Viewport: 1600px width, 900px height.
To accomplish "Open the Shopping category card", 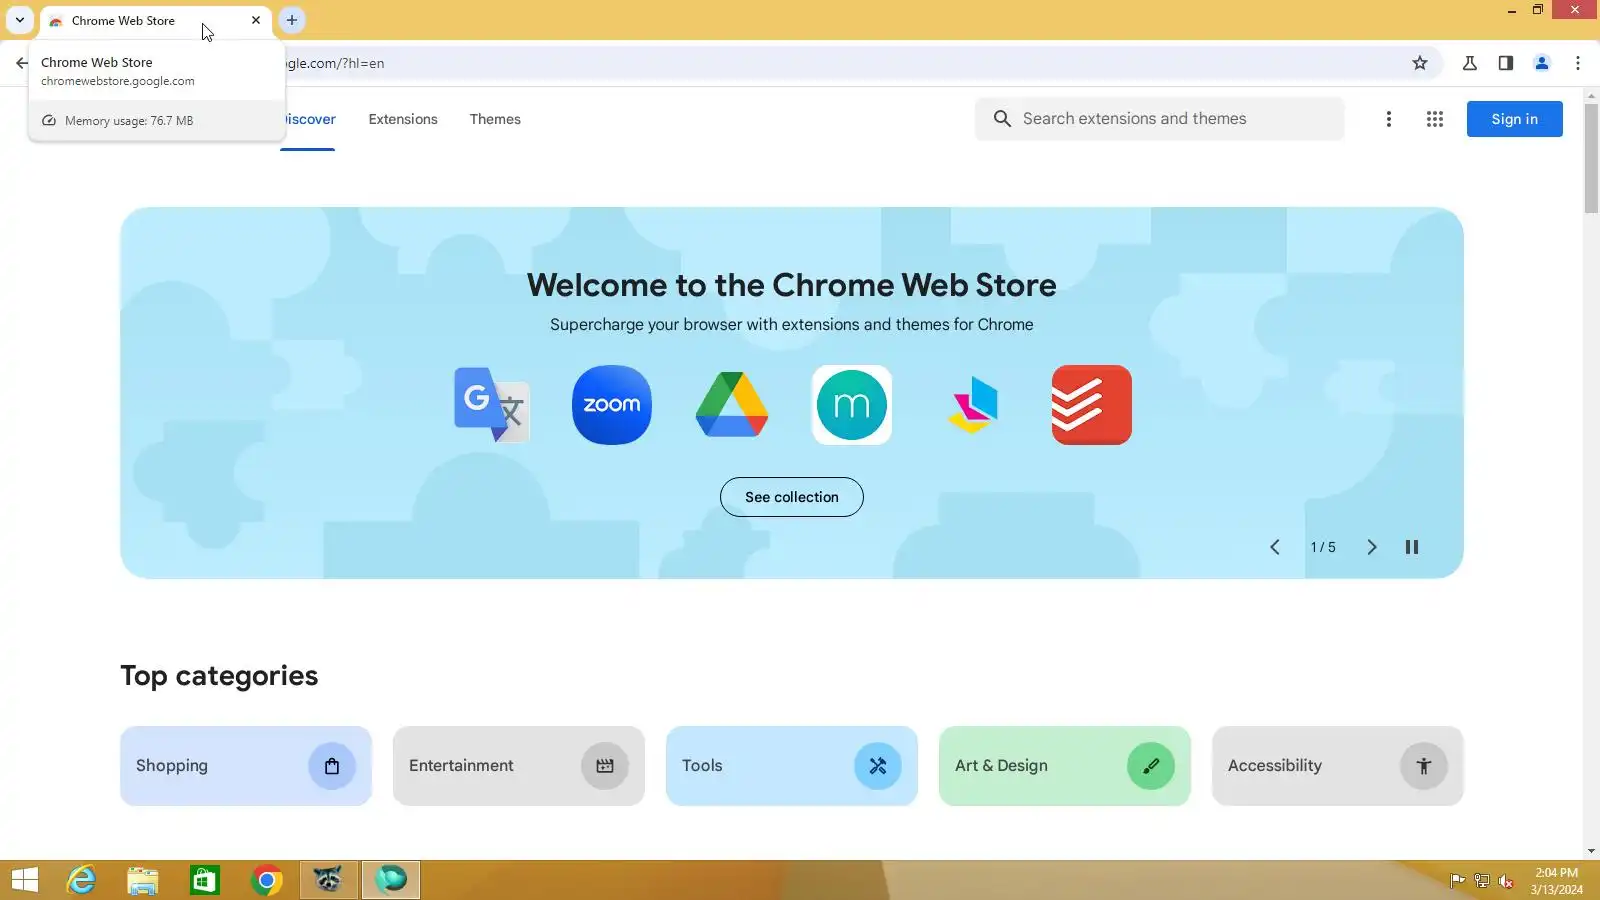I will (246, 766).
